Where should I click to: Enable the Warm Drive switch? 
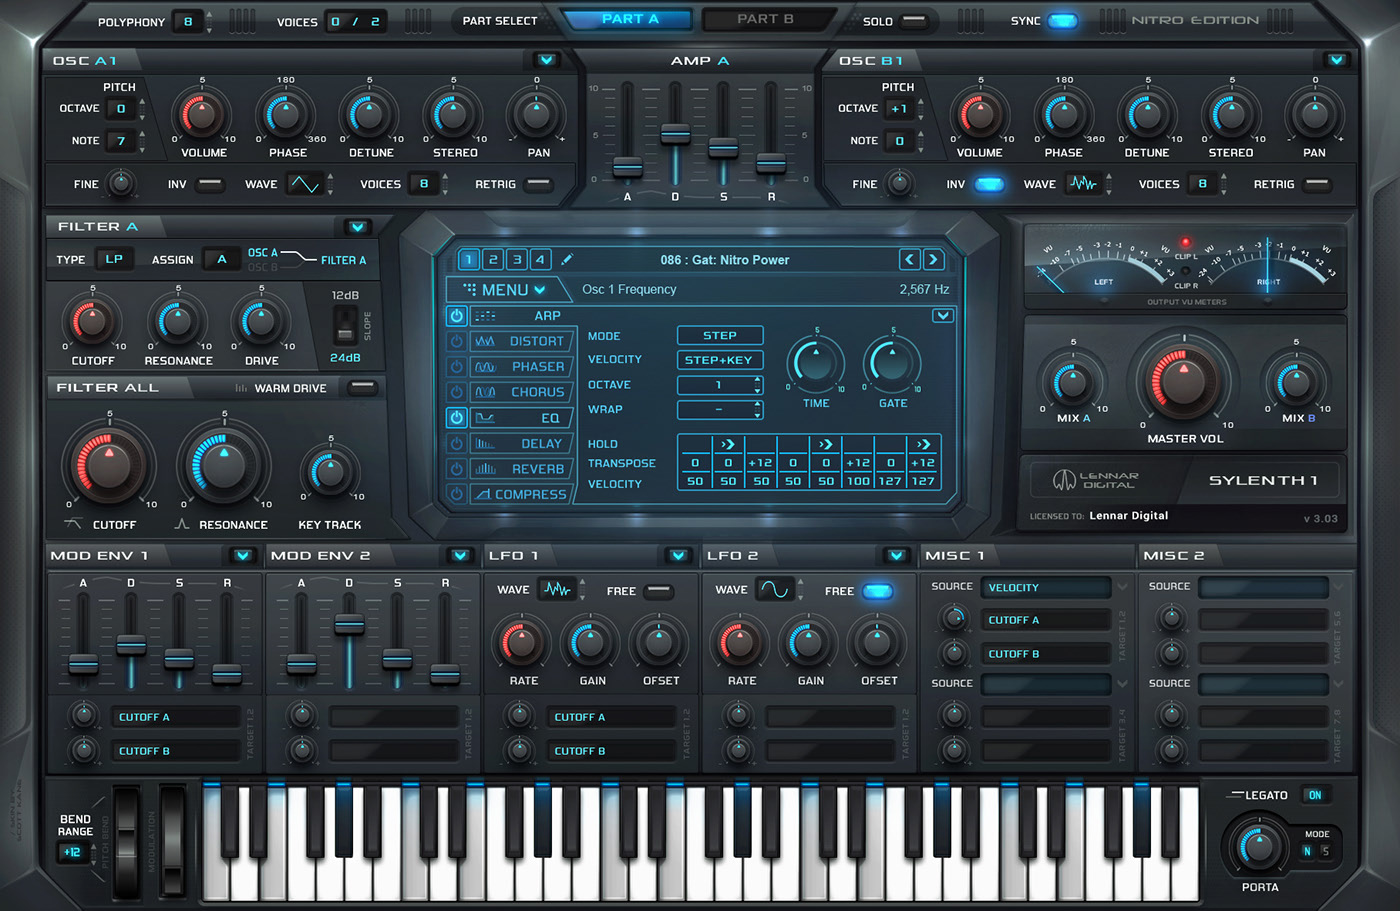tap(362, 388)
